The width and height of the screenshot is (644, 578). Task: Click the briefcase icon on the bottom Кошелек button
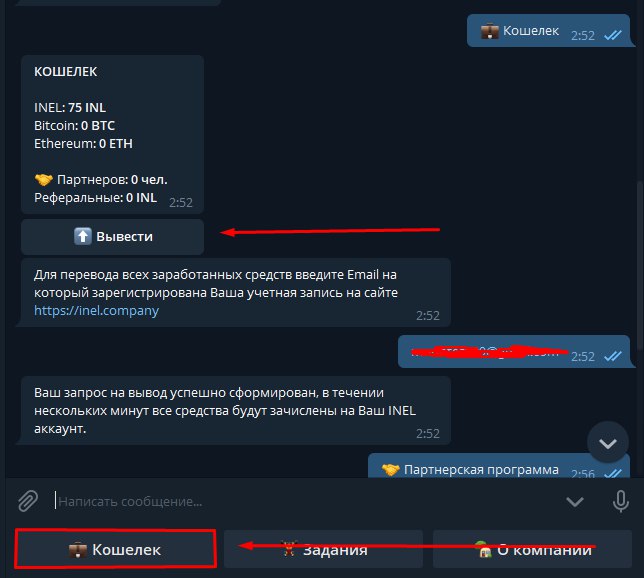[x=78, y=549]
